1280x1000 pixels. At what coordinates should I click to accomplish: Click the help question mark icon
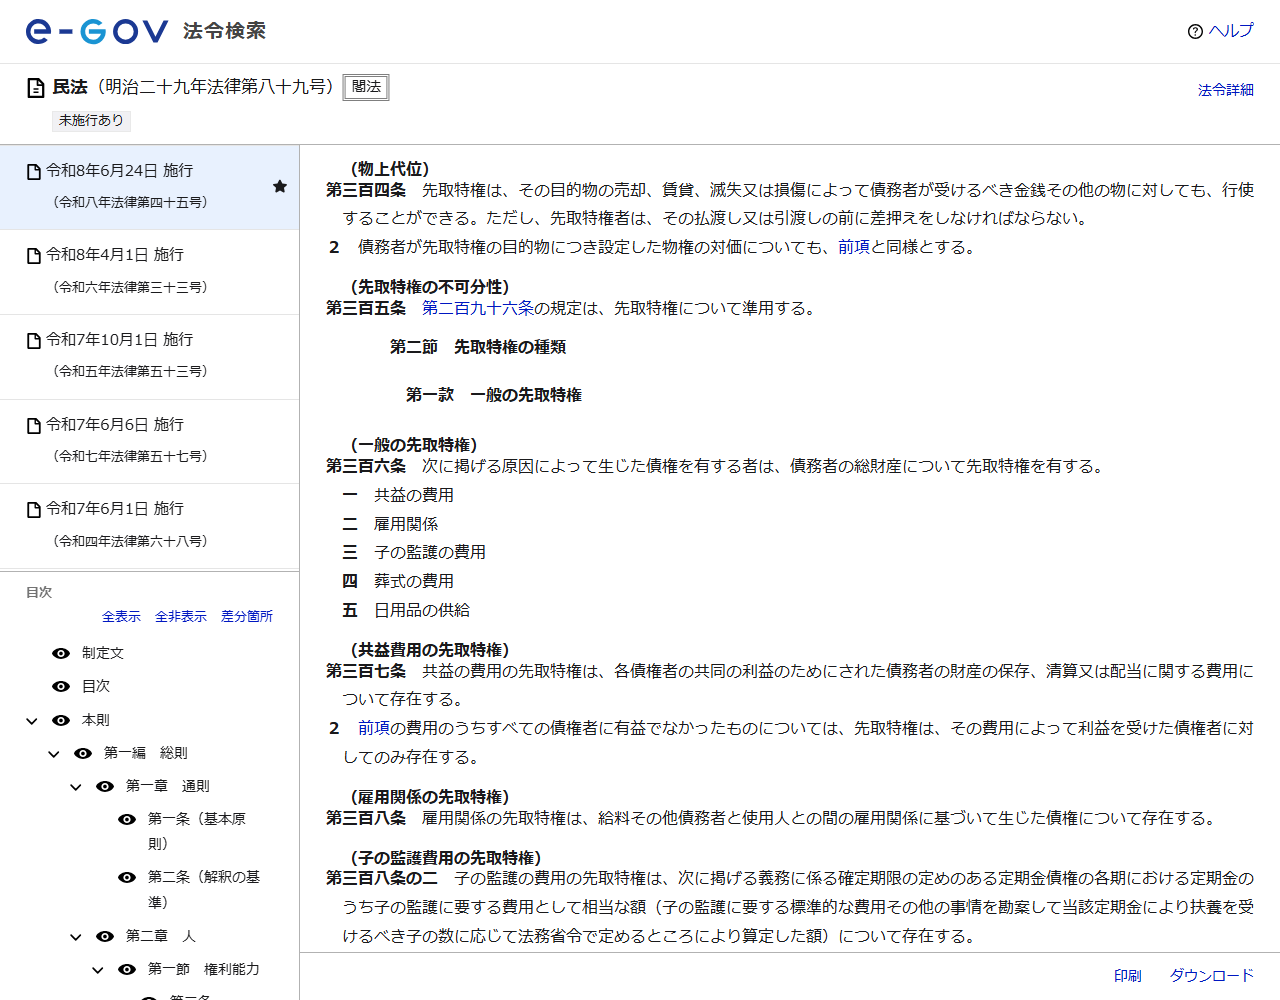[x=1195, y=31]
